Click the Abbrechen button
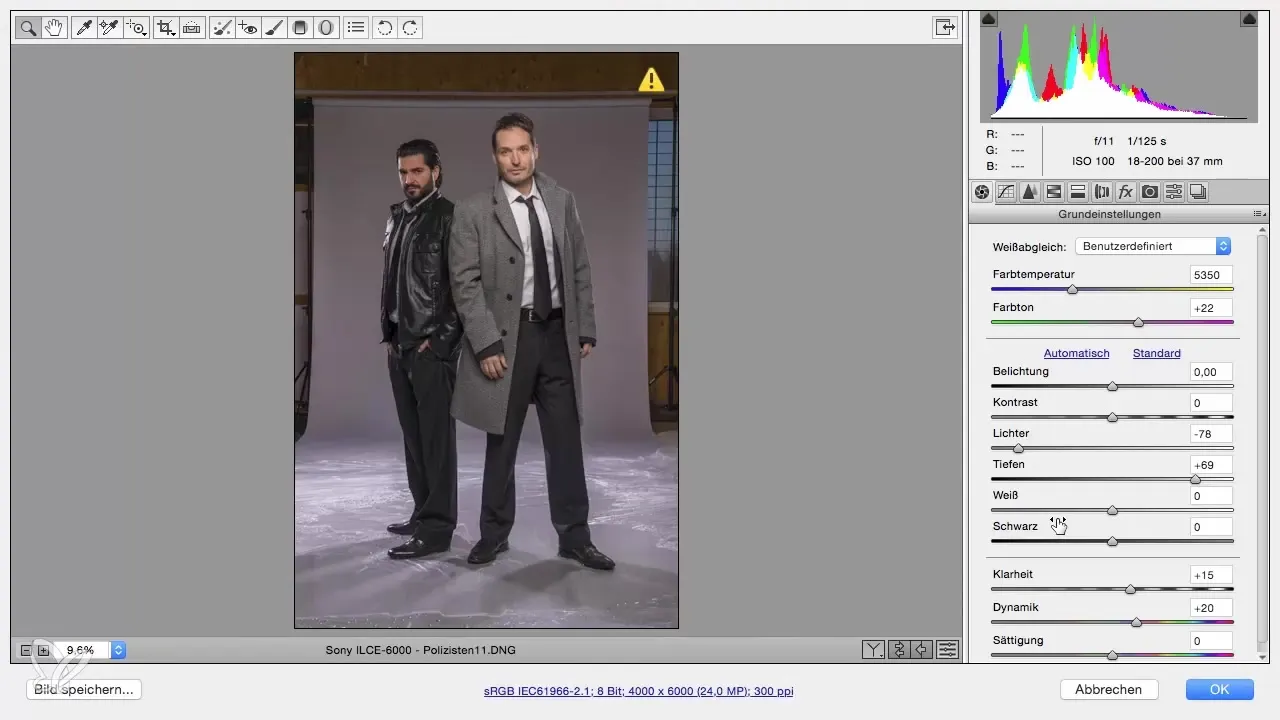This screenshot has height=720, width=1280. pos(1109,689)
